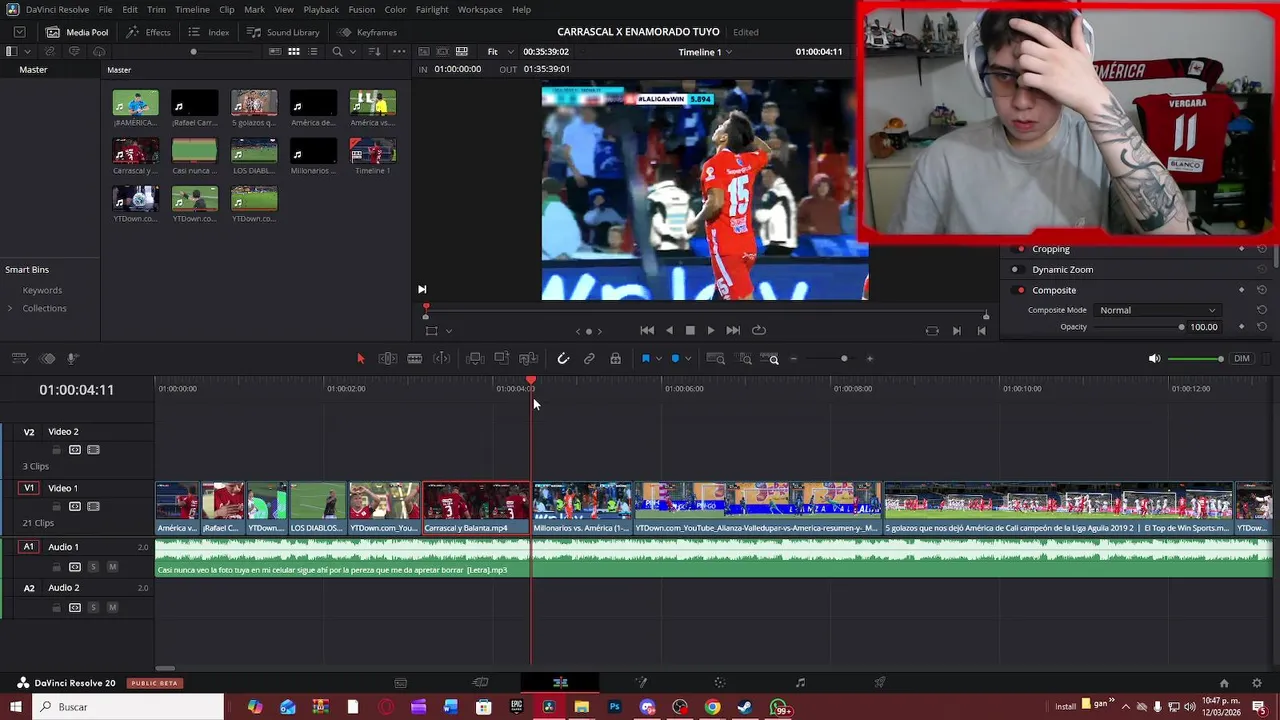Click the Replace Clip icon
1280x720 pixels.
[529, 359]
